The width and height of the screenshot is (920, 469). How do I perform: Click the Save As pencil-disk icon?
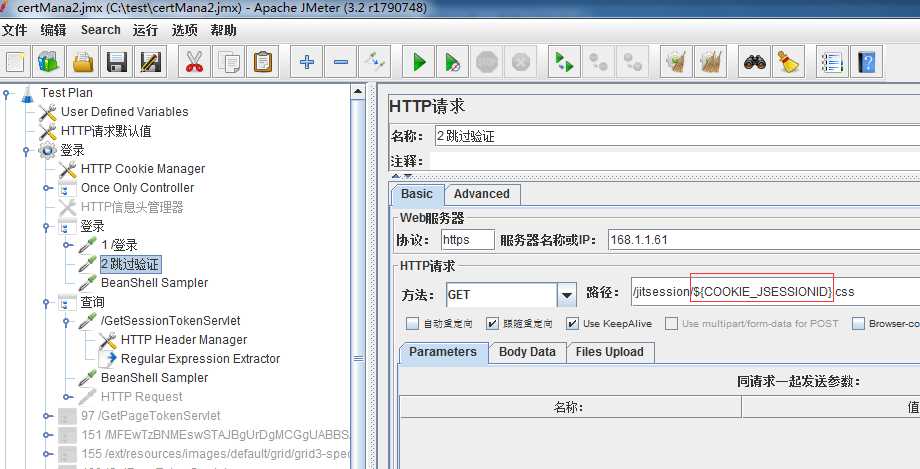pyautogui.click(x=150, y=62)
